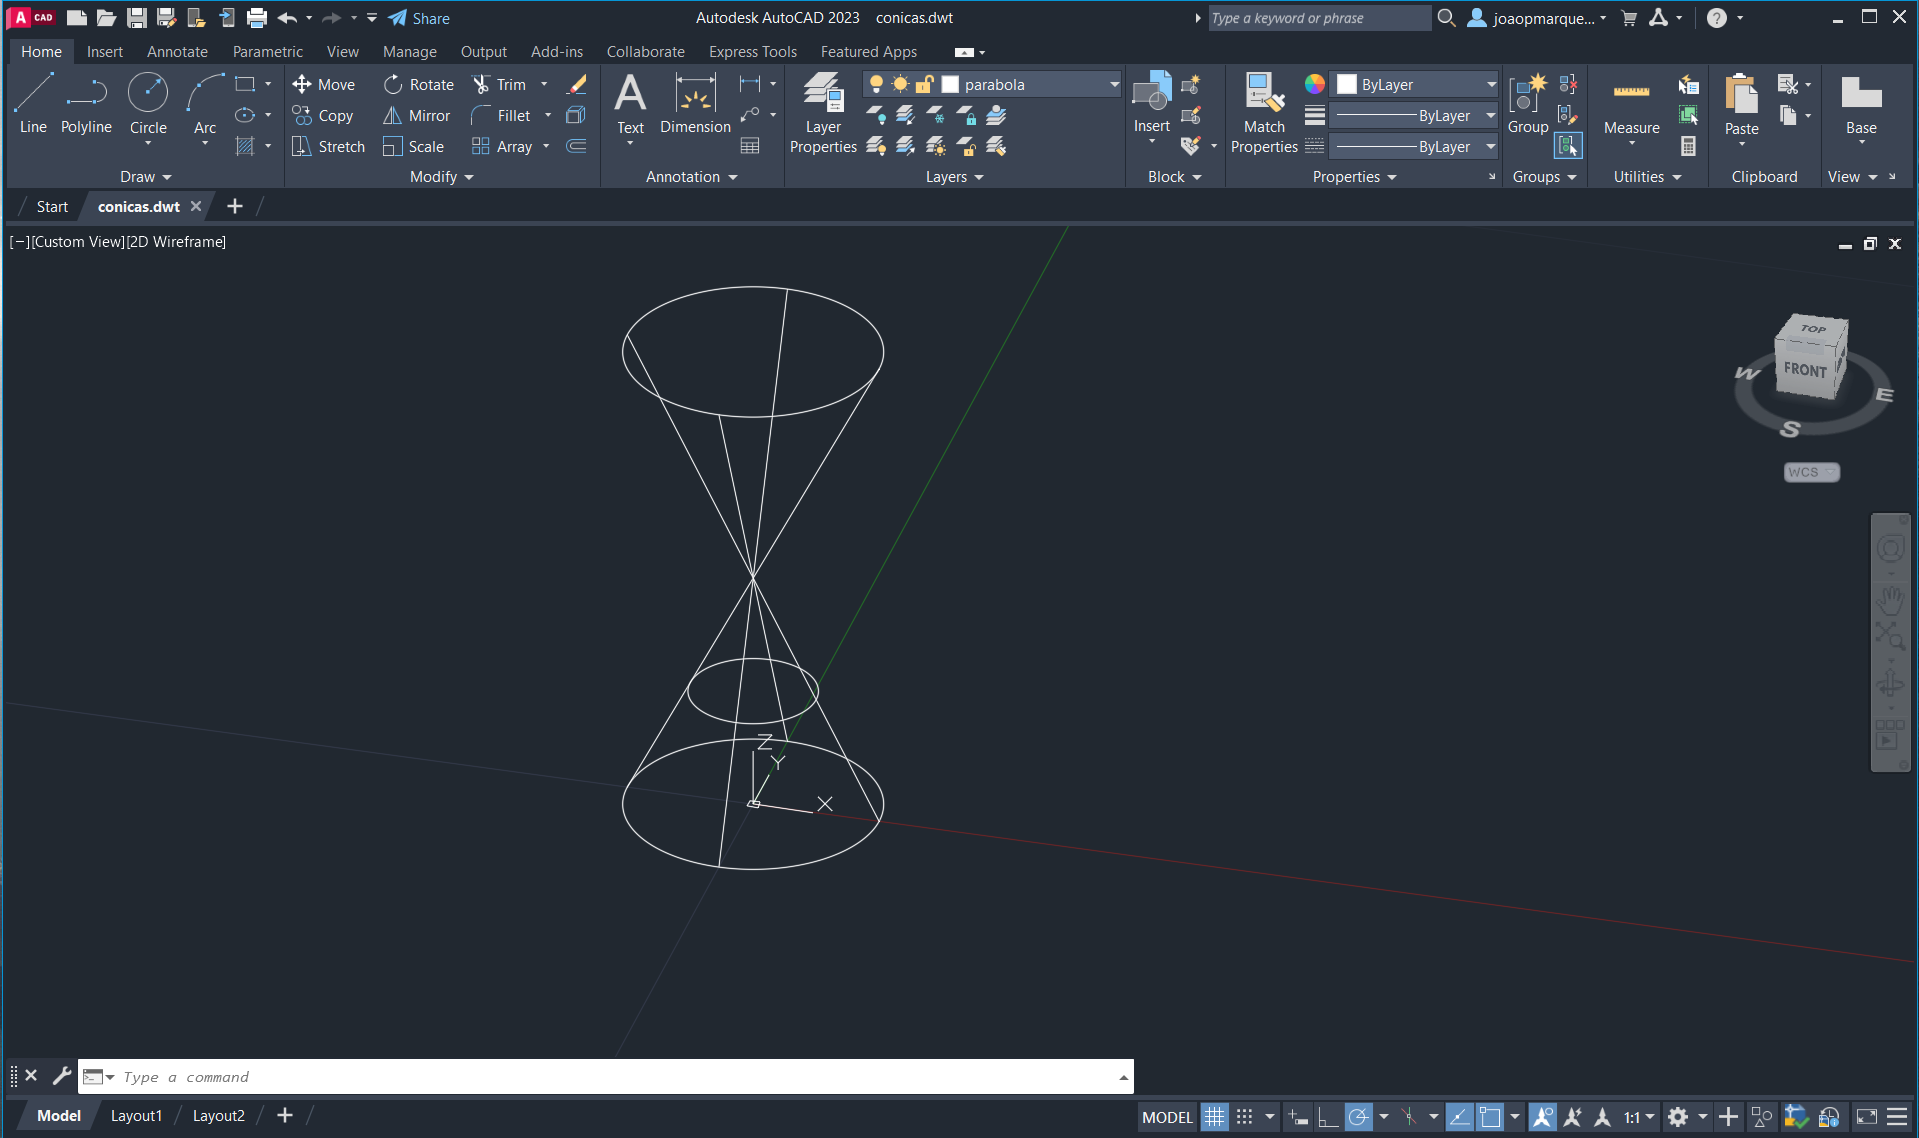1919x1138 pixels.
Task: Click the WCS coordinate system button
Action: [x=1811, y=472]
